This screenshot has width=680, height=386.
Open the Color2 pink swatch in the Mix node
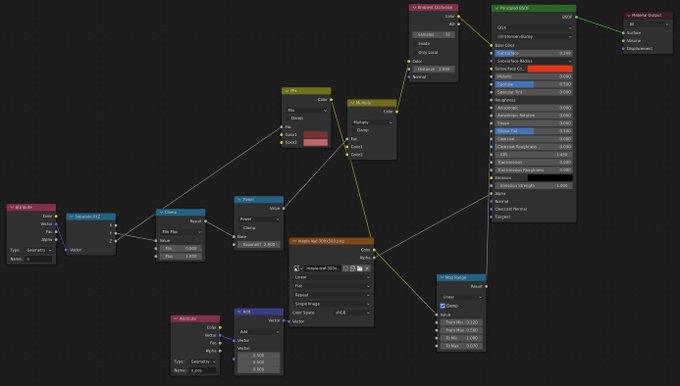point(316,142)
